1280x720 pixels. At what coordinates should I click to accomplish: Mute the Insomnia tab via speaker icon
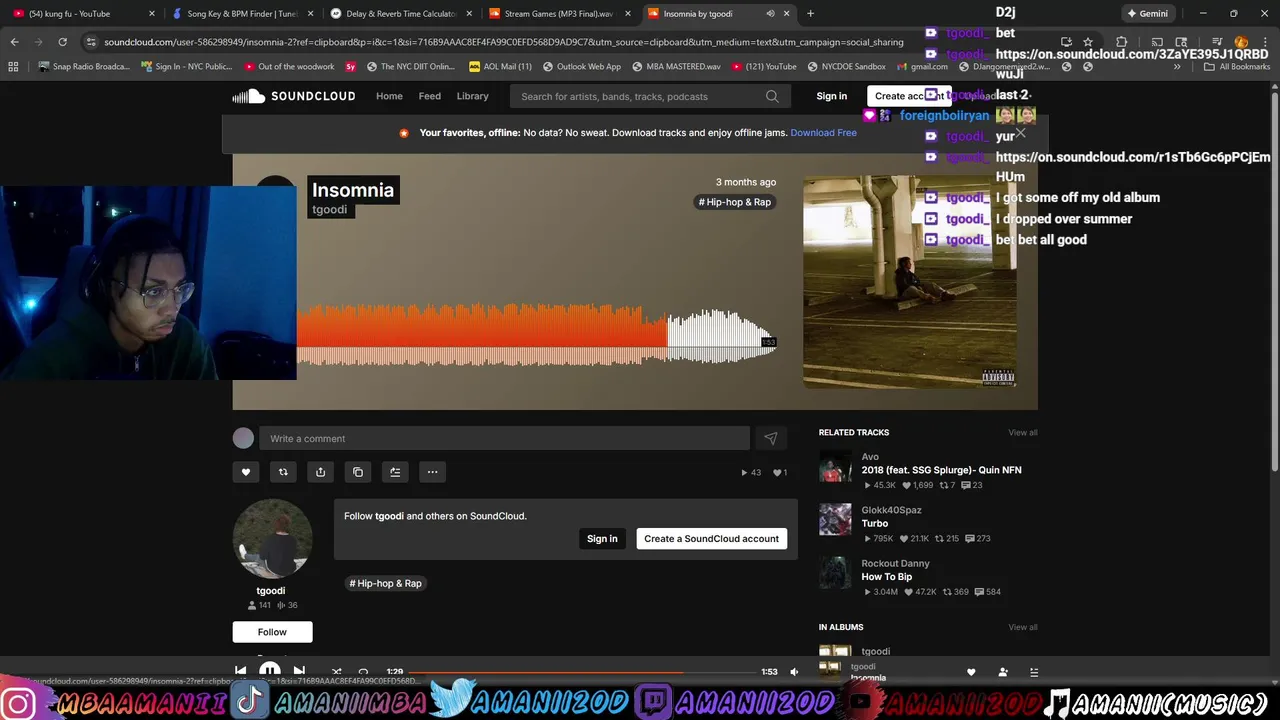point(770,14)
